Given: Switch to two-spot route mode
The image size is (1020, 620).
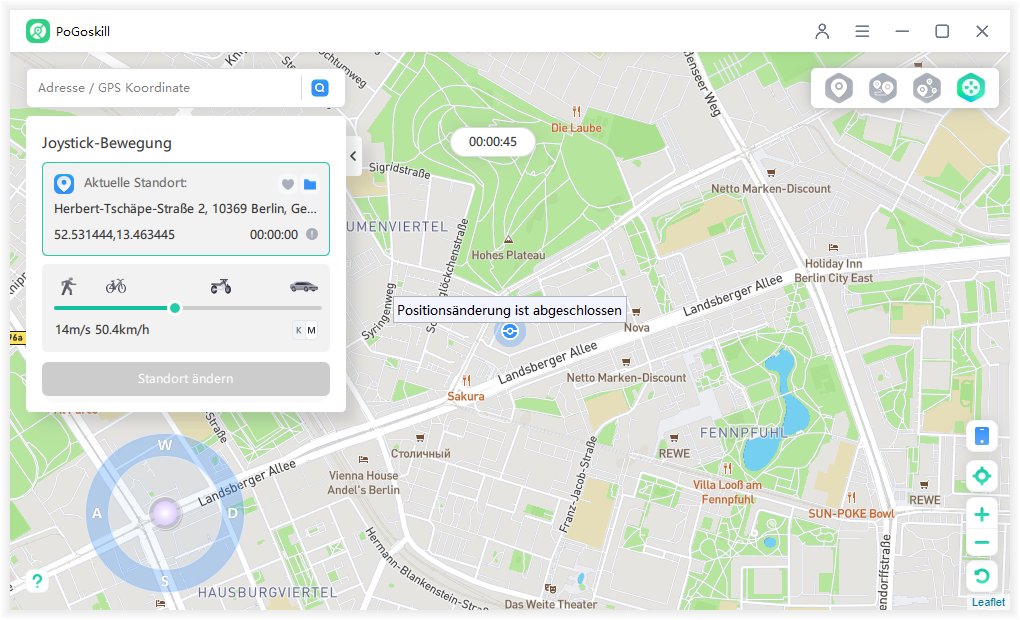Looking at the screenshot, I should tap(882, 88).
